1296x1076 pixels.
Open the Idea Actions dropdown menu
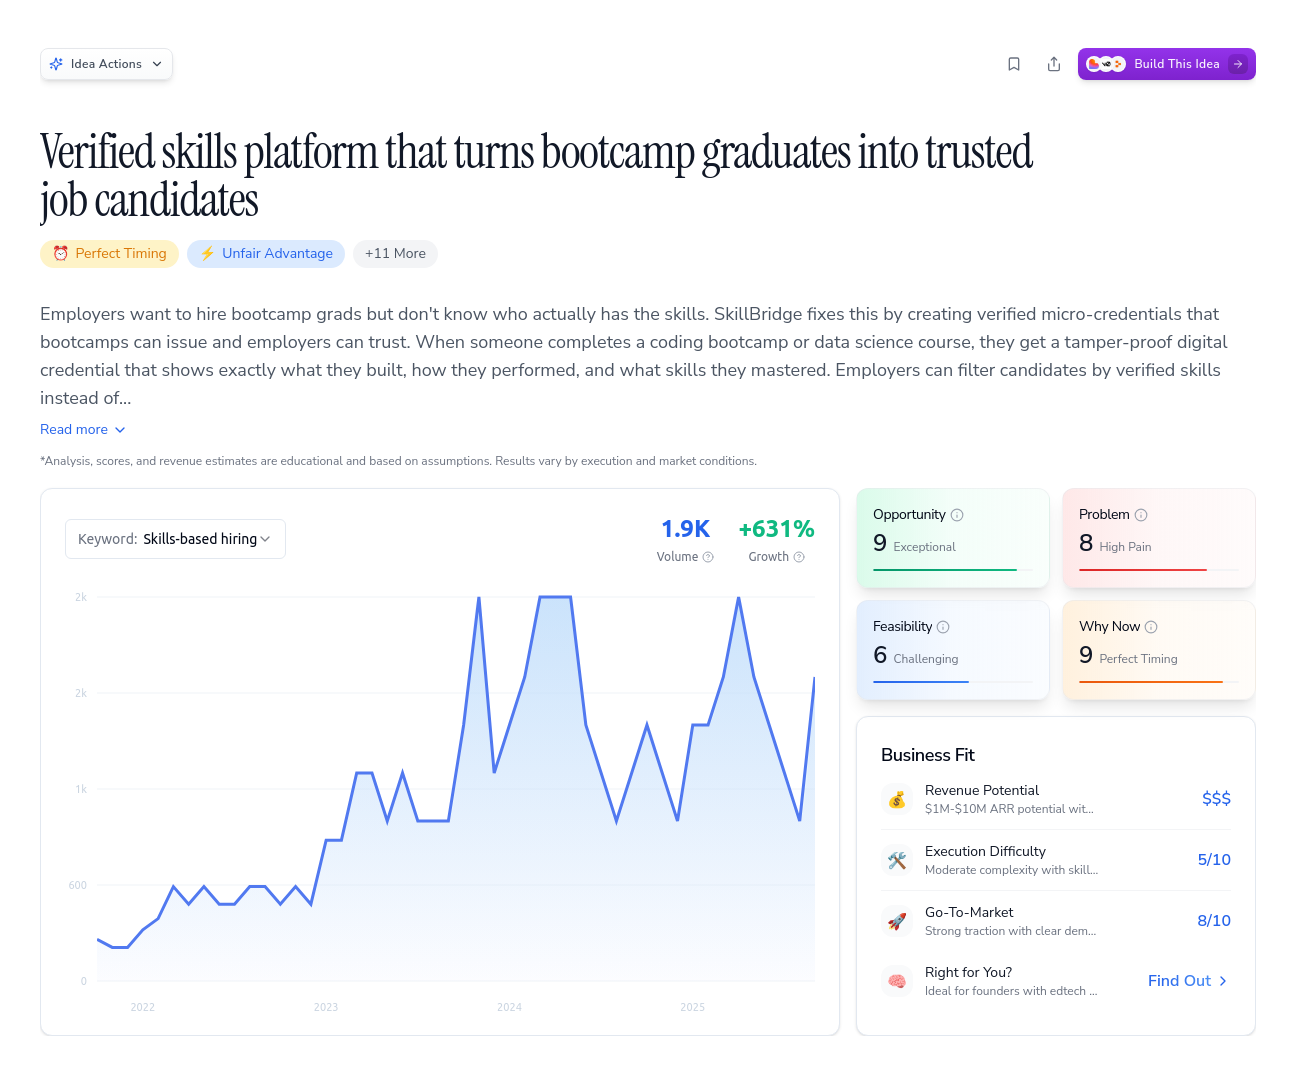coord(106,64)
